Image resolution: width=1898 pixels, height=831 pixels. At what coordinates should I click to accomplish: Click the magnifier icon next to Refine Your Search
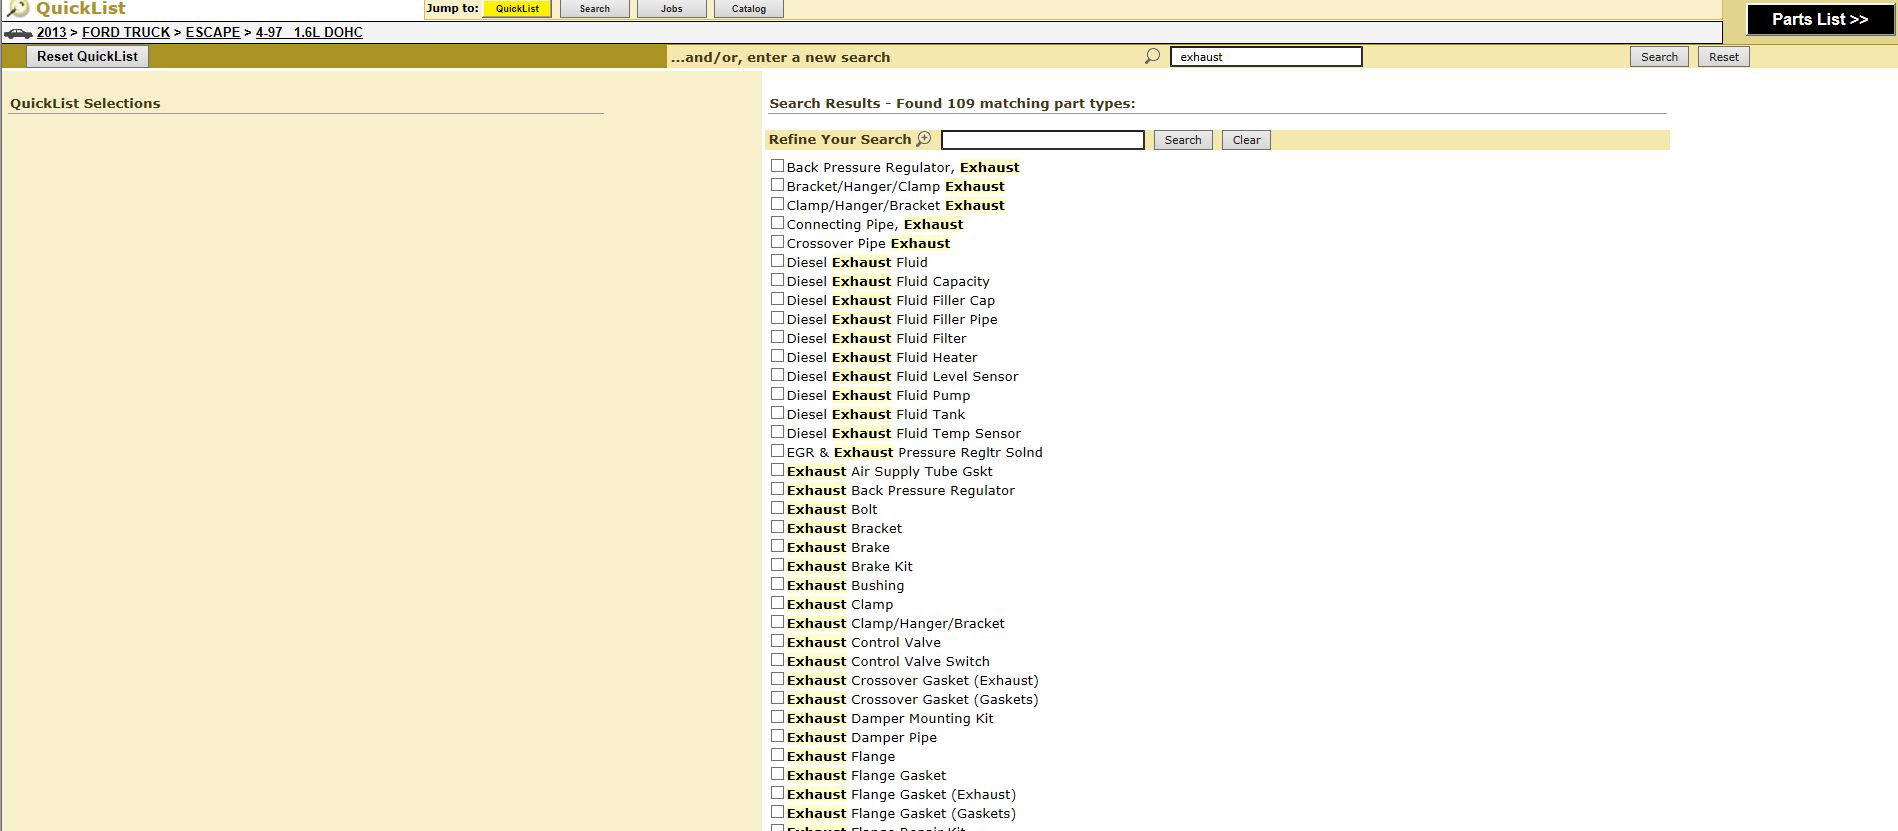point(924,139)
